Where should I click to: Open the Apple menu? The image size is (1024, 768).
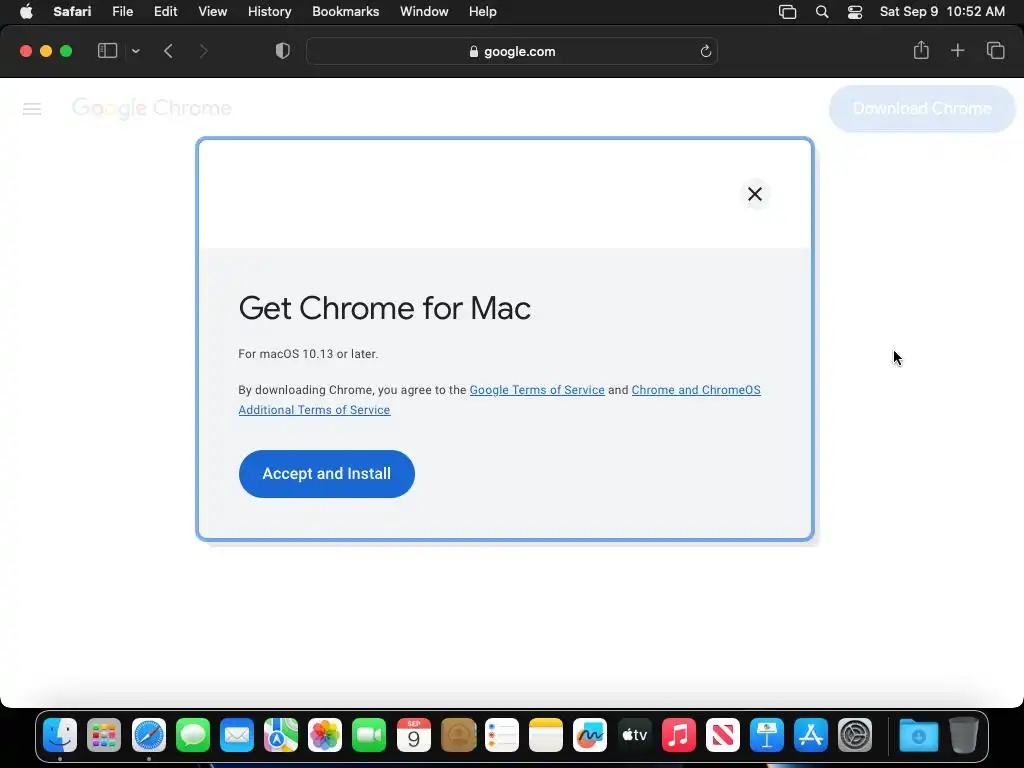[26, 12]
